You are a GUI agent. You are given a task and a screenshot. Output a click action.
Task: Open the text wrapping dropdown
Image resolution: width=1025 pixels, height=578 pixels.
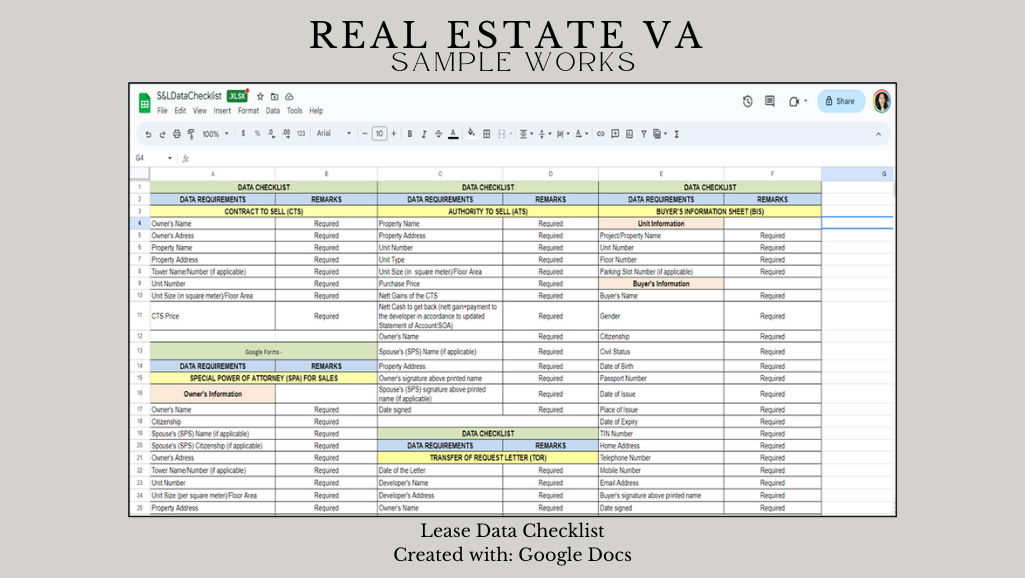pos(563,134)
